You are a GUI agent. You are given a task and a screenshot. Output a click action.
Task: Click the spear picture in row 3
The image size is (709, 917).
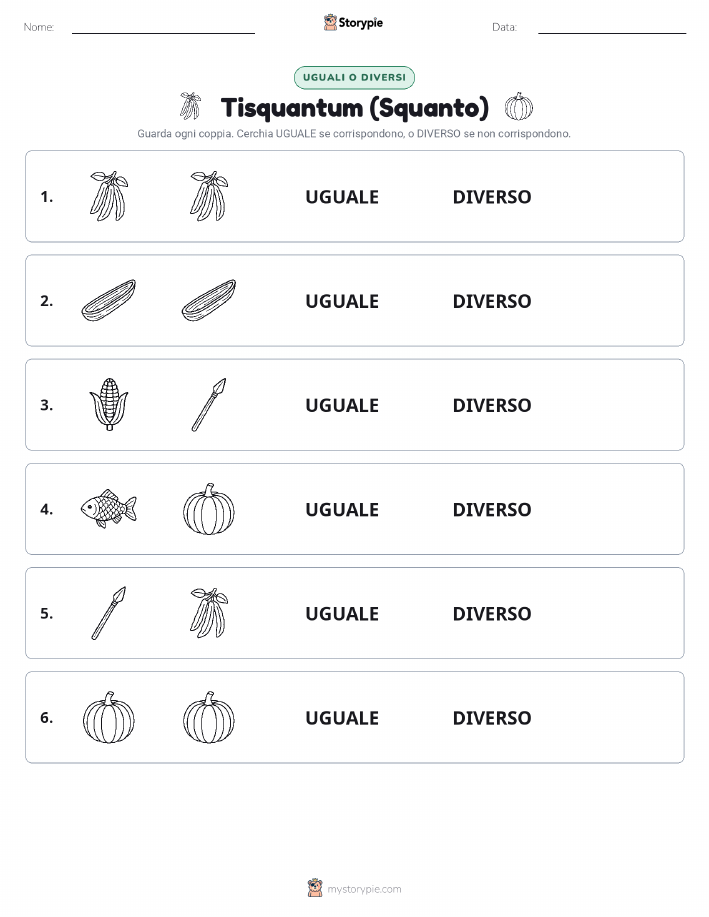point(209,405)
